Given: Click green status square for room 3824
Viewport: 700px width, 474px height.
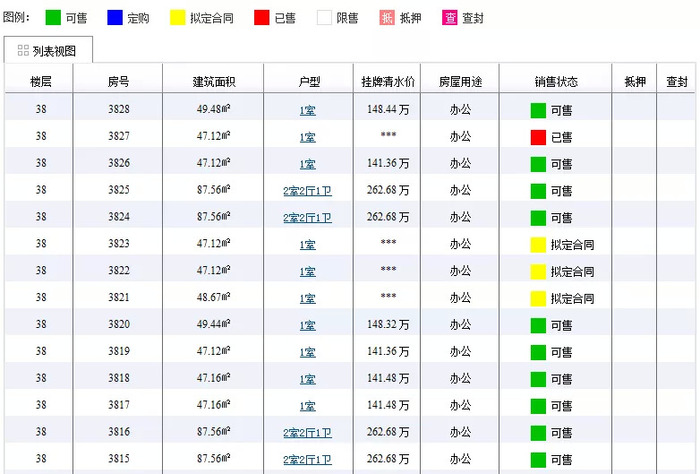Looking at the screenshot, I should 538,218.
